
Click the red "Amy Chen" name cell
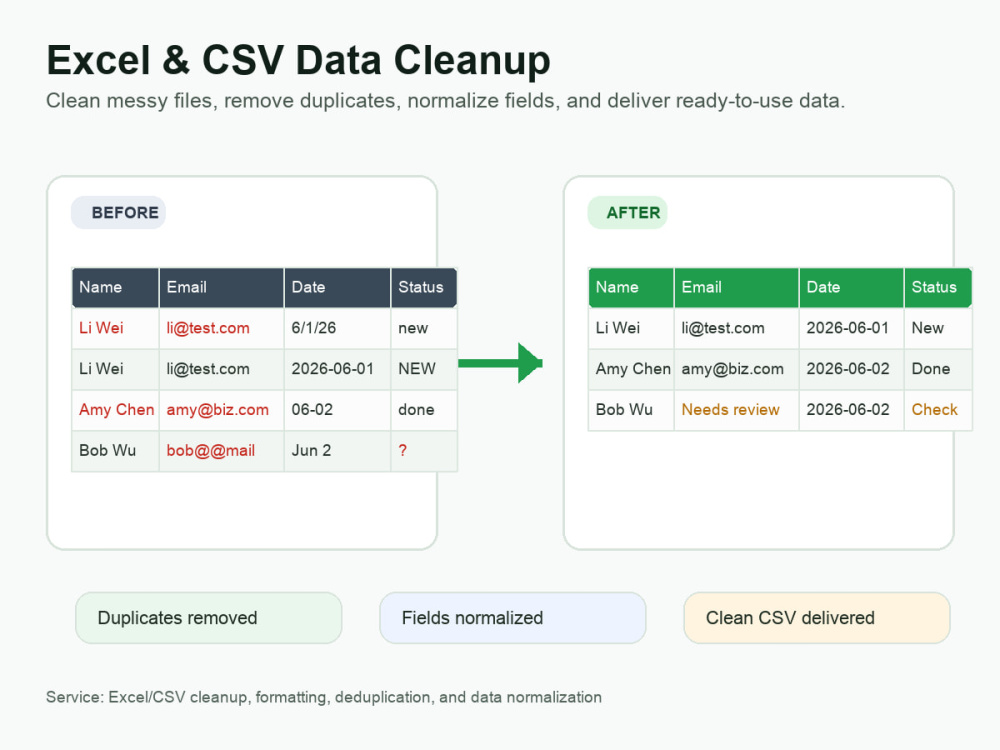click(115, 410)
